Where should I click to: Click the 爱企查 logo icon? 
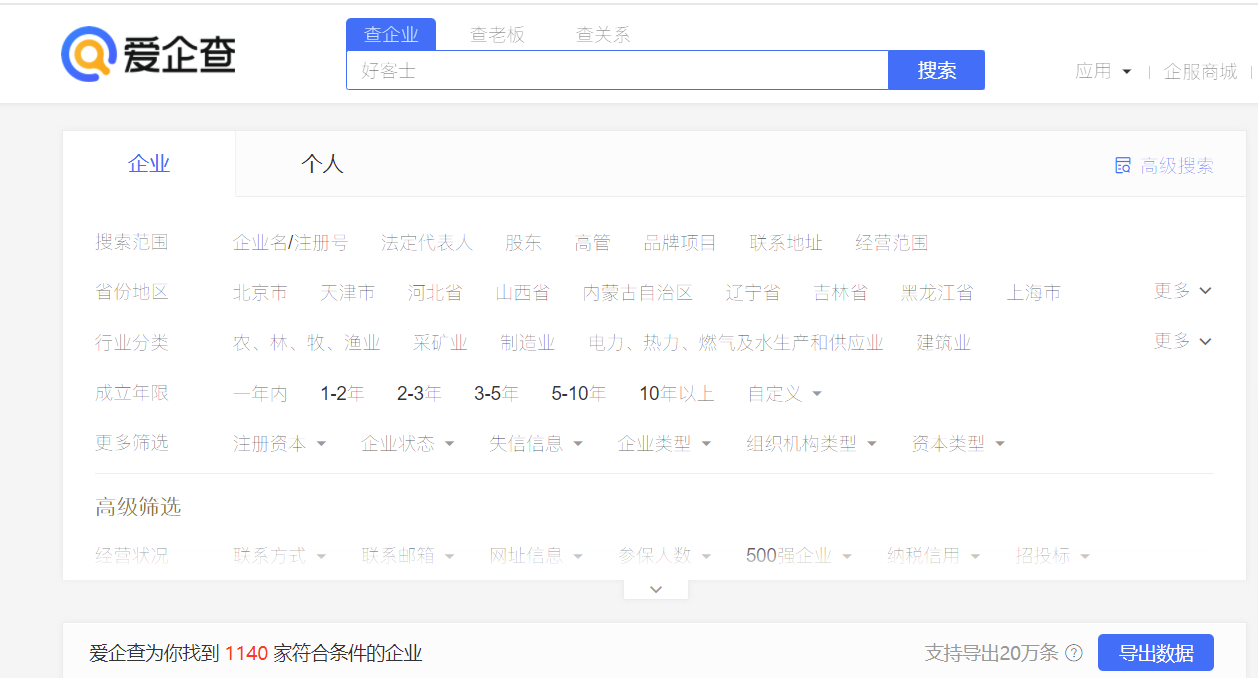point(88,54)
